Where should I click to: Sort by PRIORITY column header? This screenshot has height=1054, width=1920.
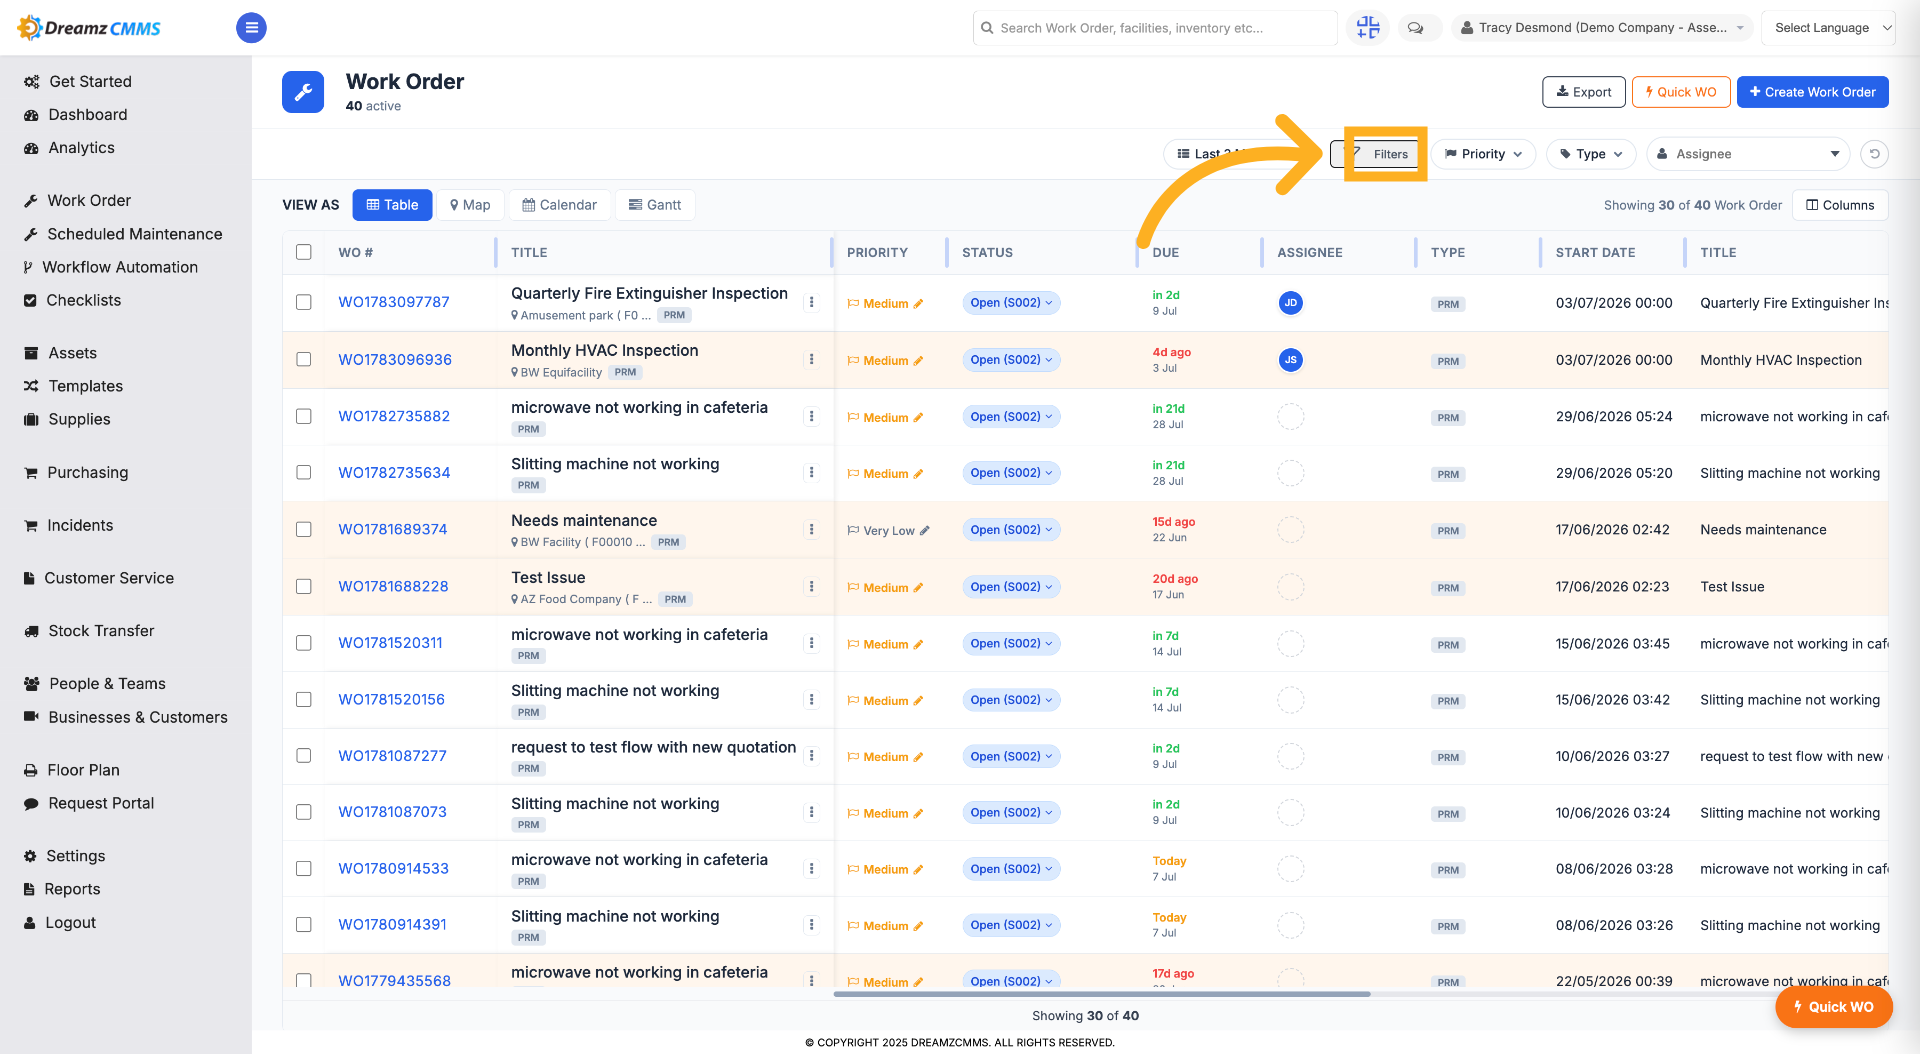pyautogui.click(x=877, y=253)
